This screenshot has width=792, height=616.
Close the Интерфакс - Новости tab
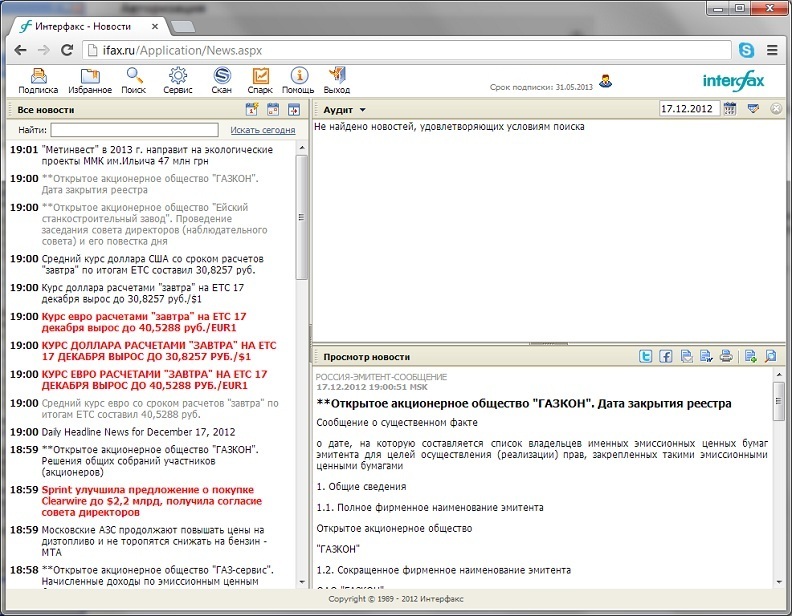click(155, 26)
